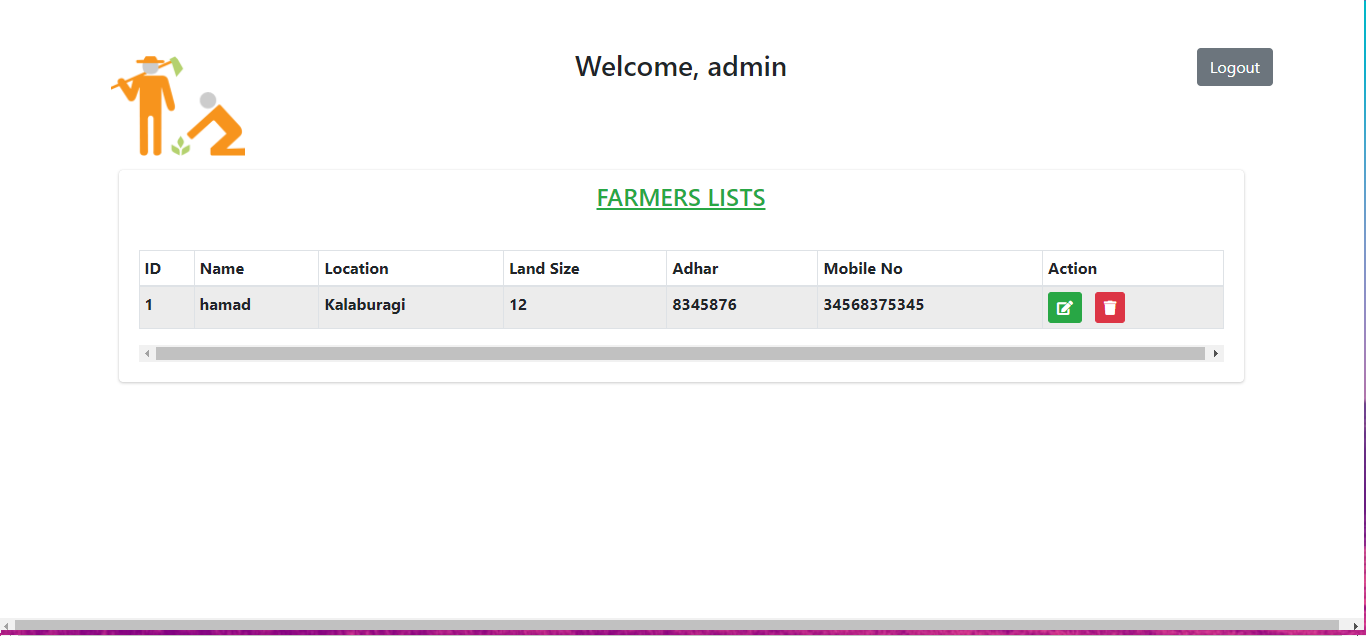Select the farmer logo image
Screen dimensions: 1366x636
[x=178, y=103]
